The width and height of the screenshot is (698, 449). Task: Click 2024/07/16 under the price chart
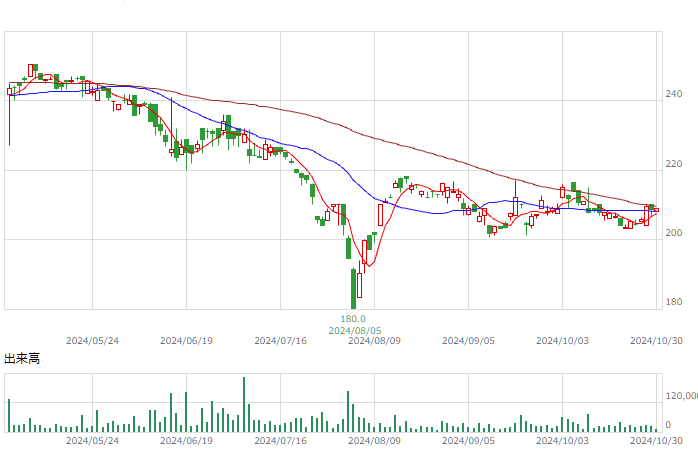(x=280, y=341)
